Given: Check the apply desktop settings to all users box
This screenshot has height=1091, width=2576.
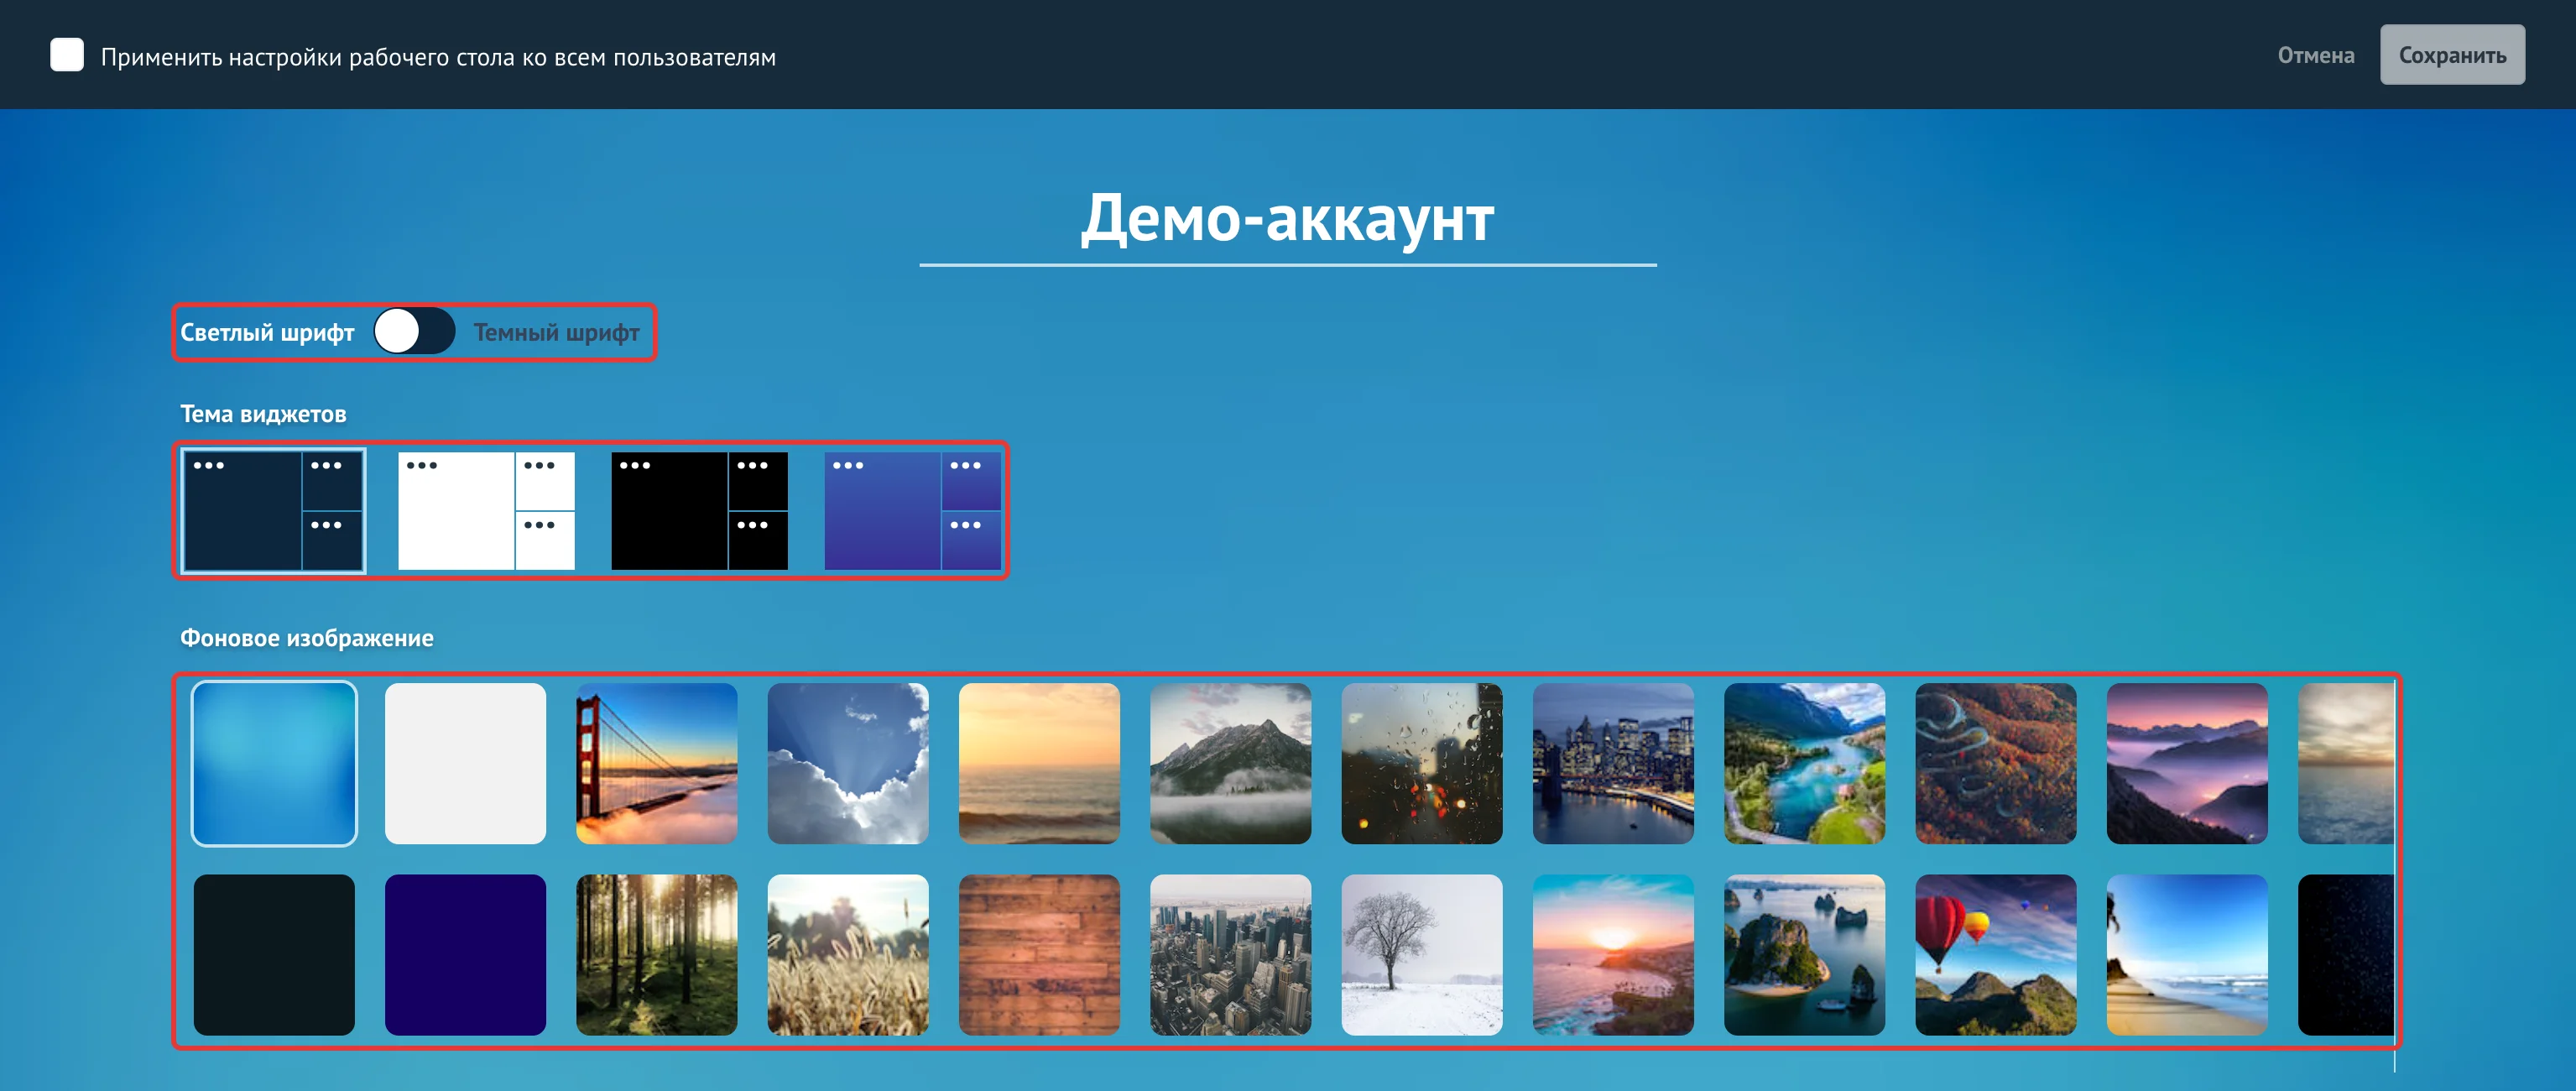Looking at the screenshot, I should point(67,55).
